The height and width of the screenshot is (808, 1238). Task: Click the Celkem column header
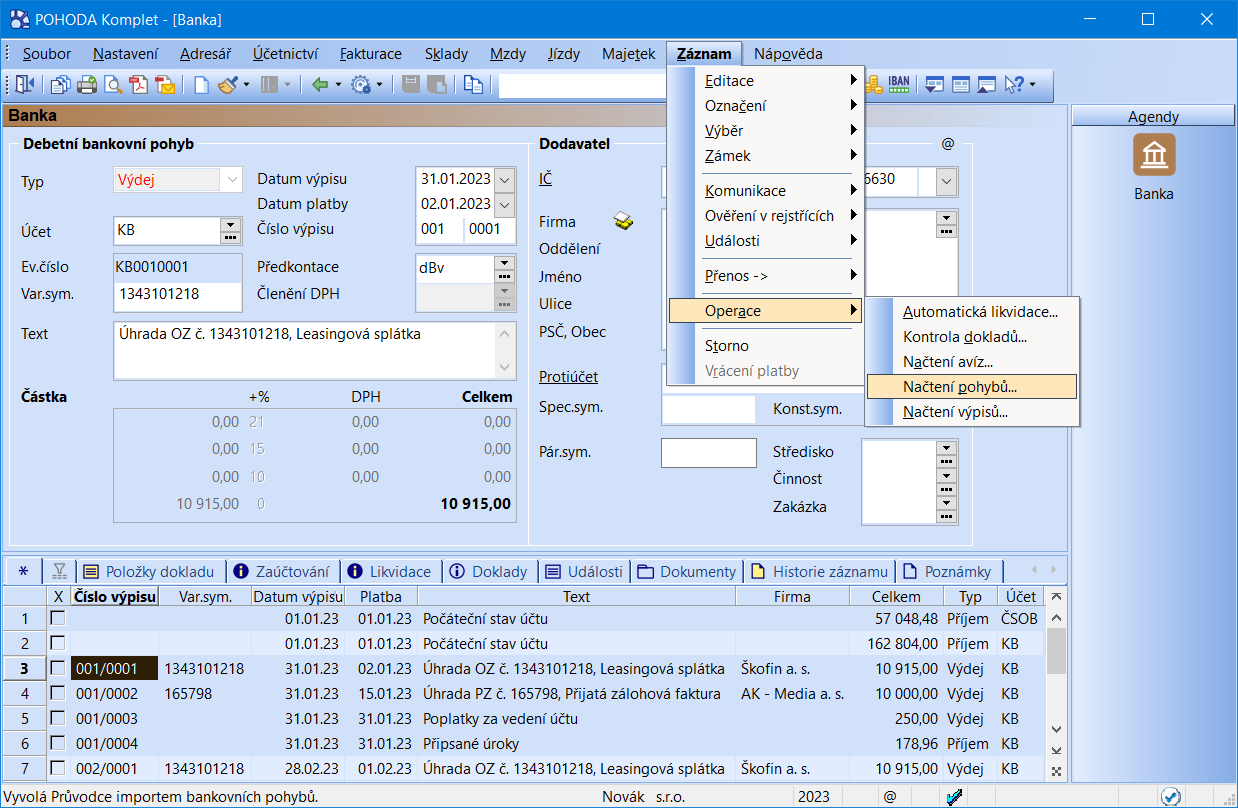pos(896,596)
